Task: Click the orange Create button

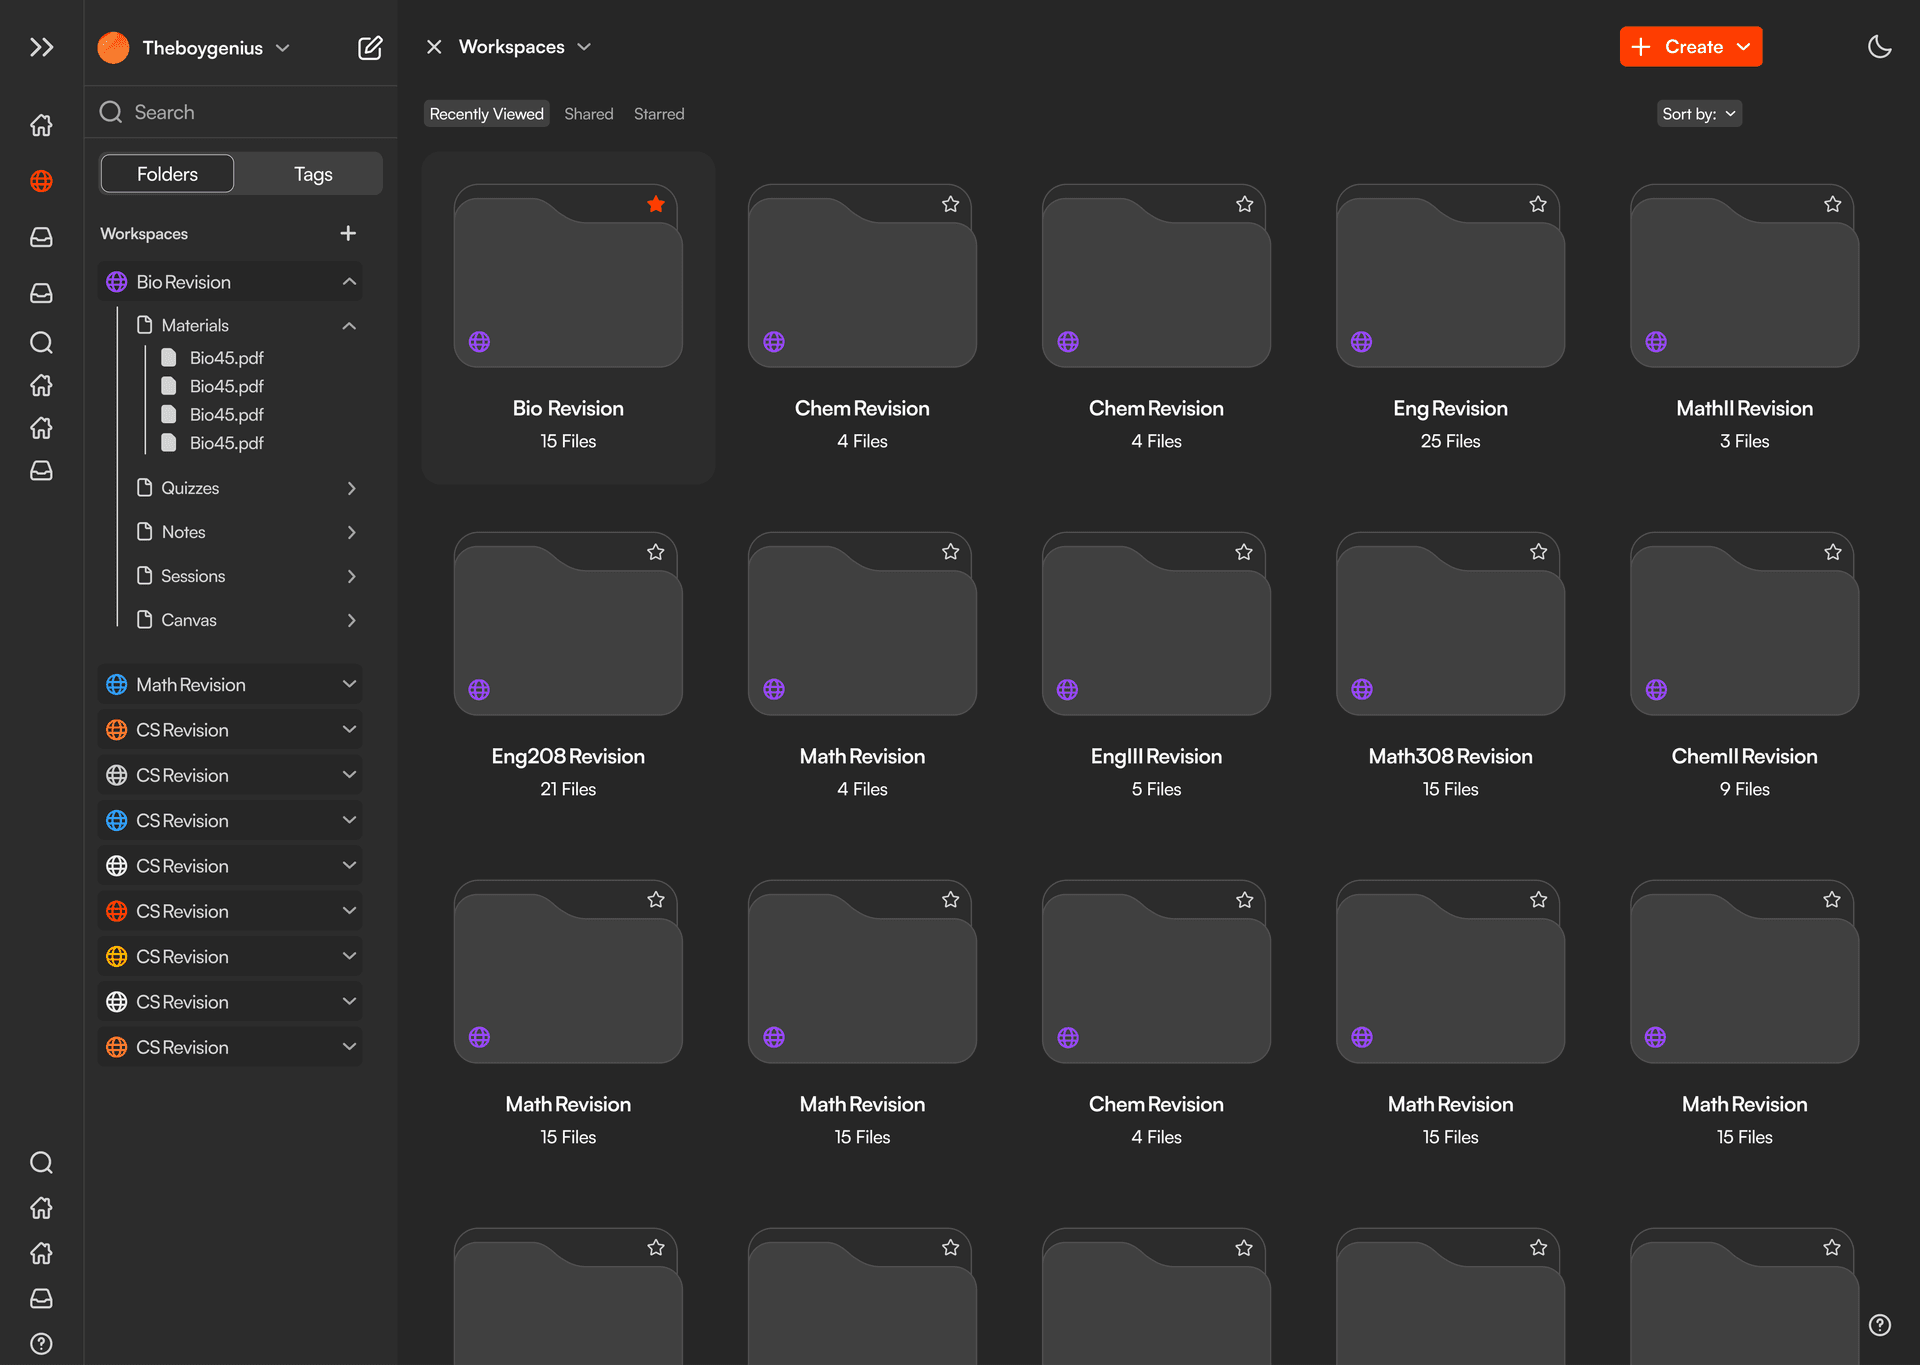Action: click(x=1690, y=47)
